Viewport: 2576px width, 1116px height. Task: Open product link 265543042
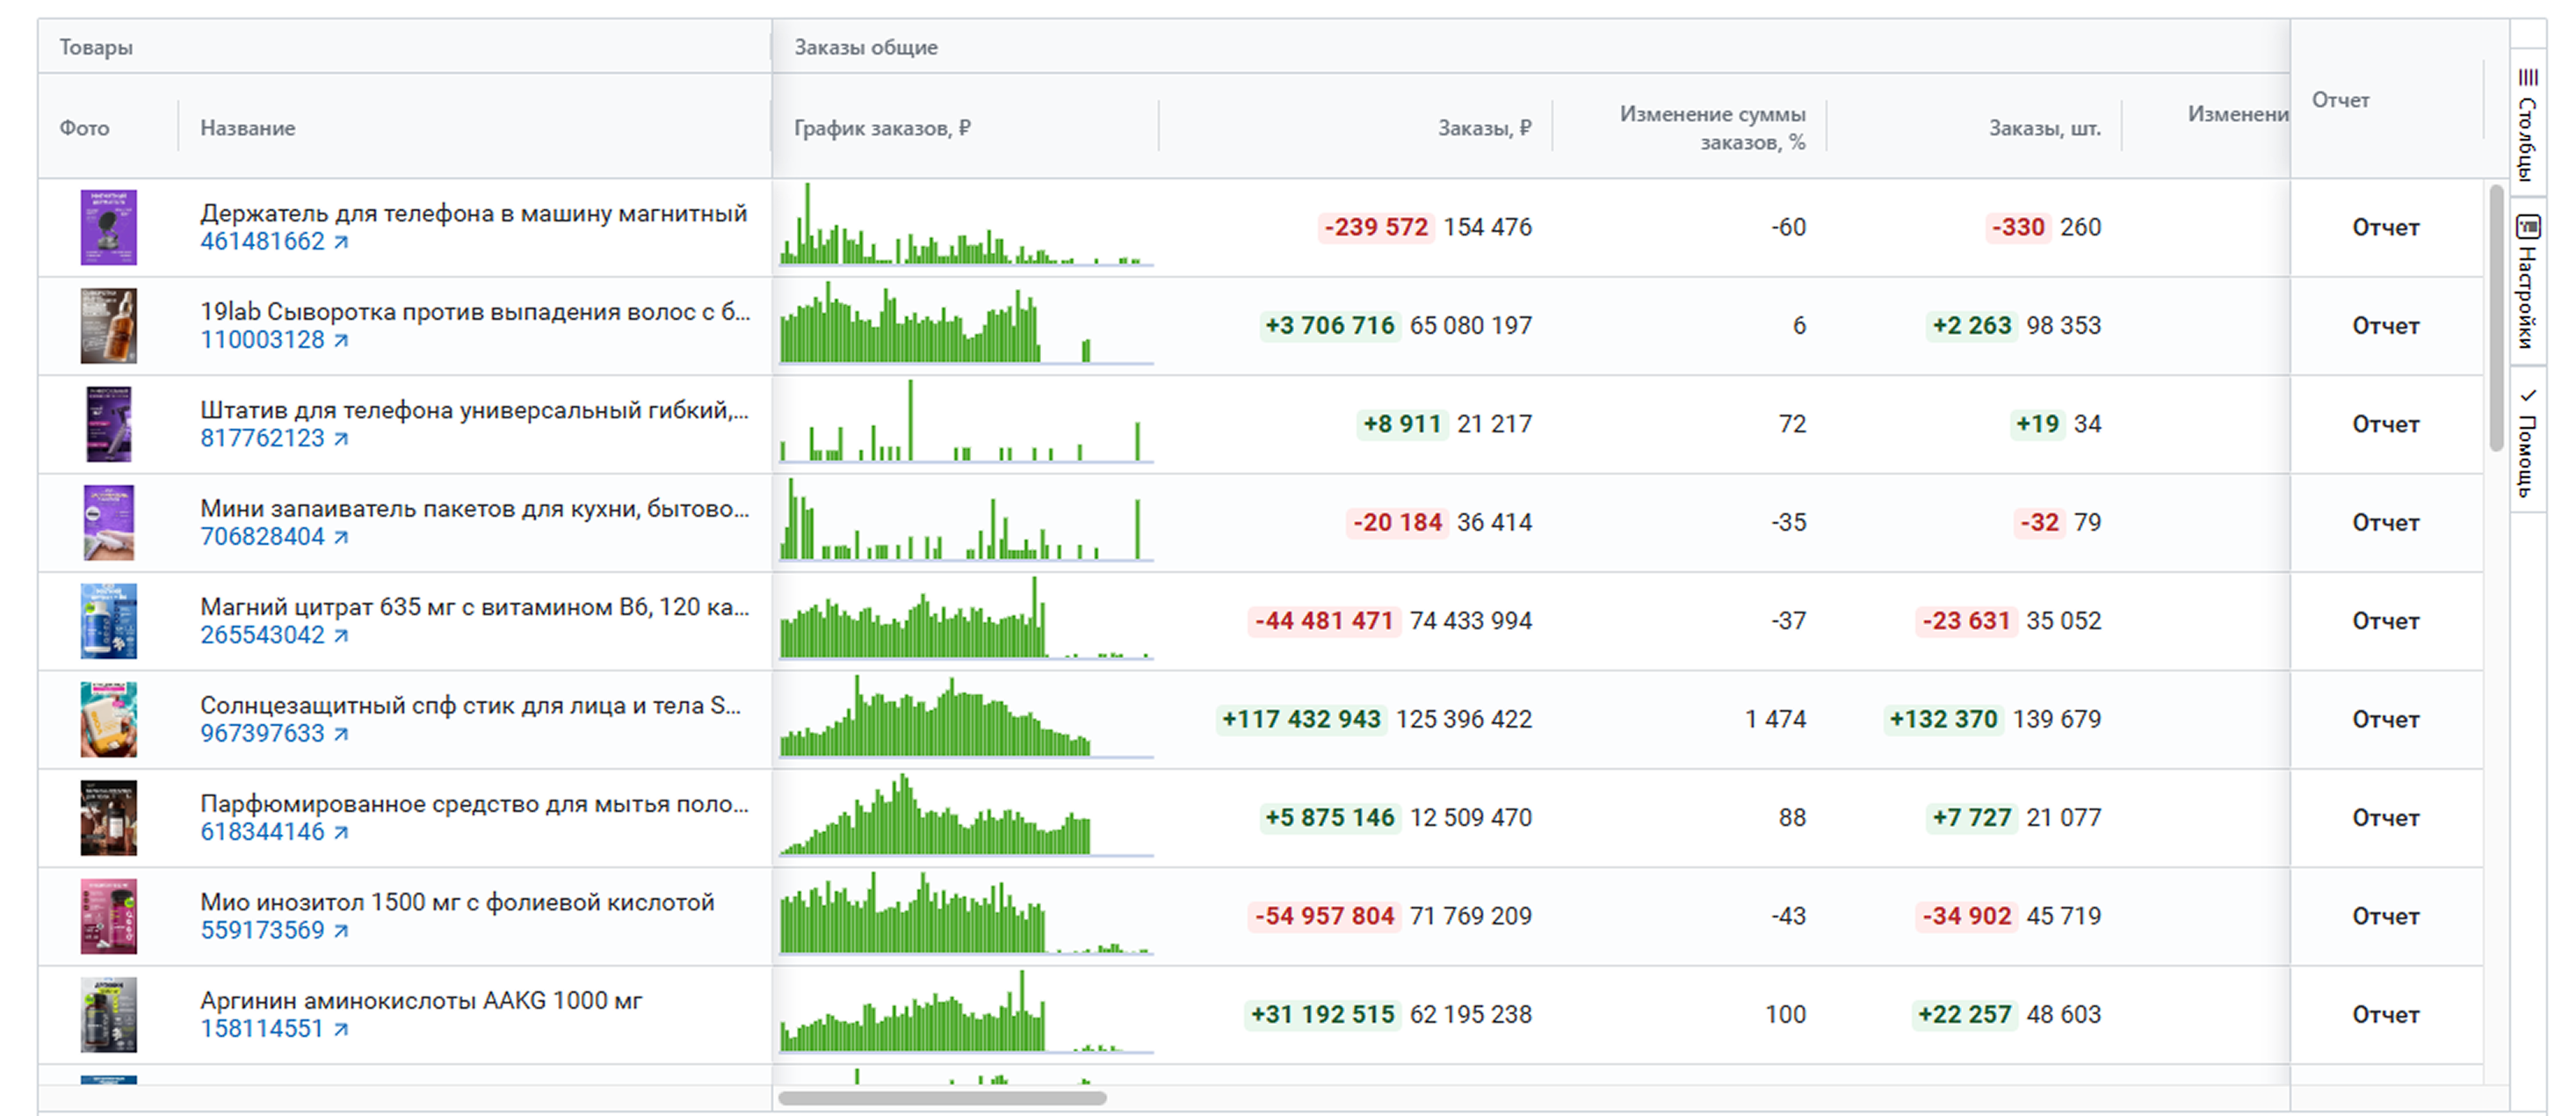[262, 635]
